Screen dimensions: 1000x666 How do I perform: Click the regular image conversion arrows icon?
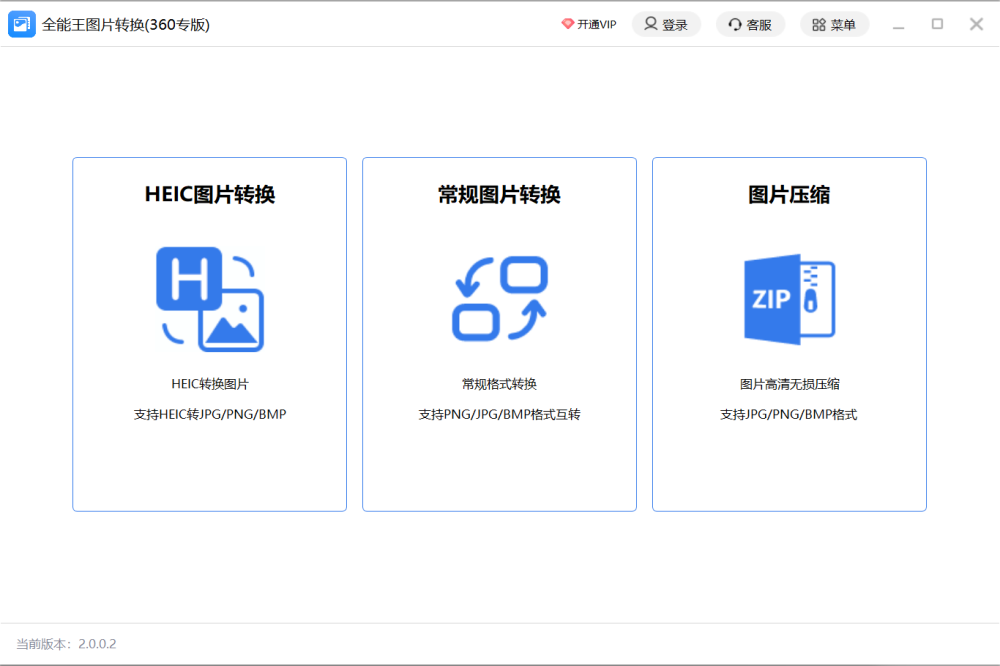click(499, 299)
